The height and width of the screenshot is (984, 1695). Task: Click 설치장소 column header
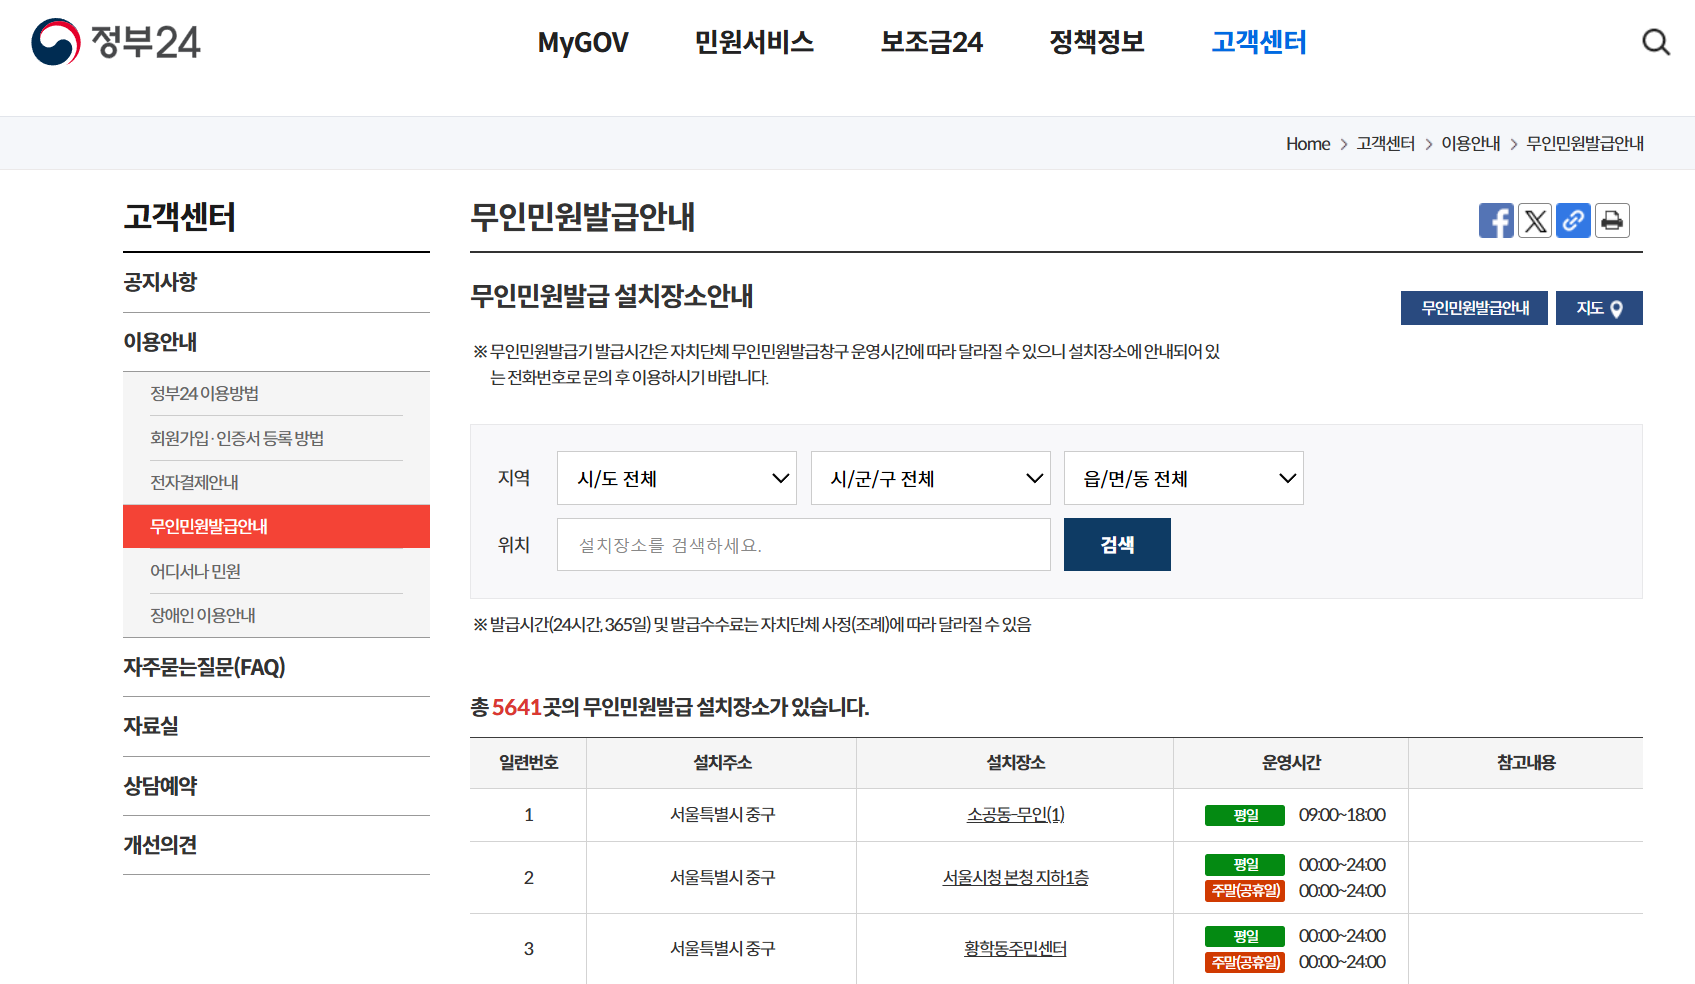(x=1015, y=763)
